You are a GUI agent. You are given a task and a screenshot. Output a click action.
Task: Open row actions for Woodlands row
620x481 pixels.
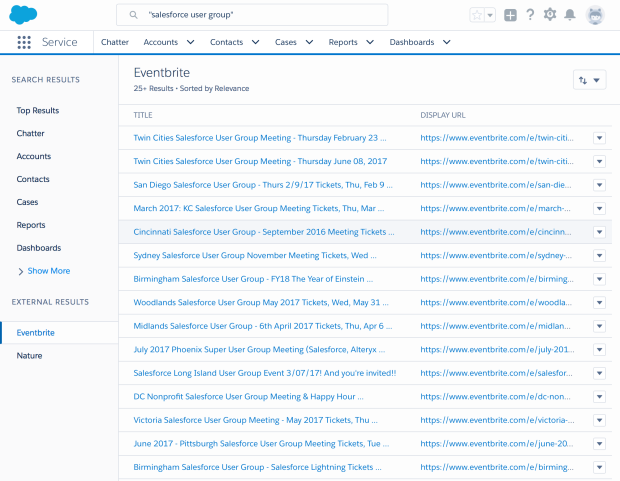click(x=599, y=303)
